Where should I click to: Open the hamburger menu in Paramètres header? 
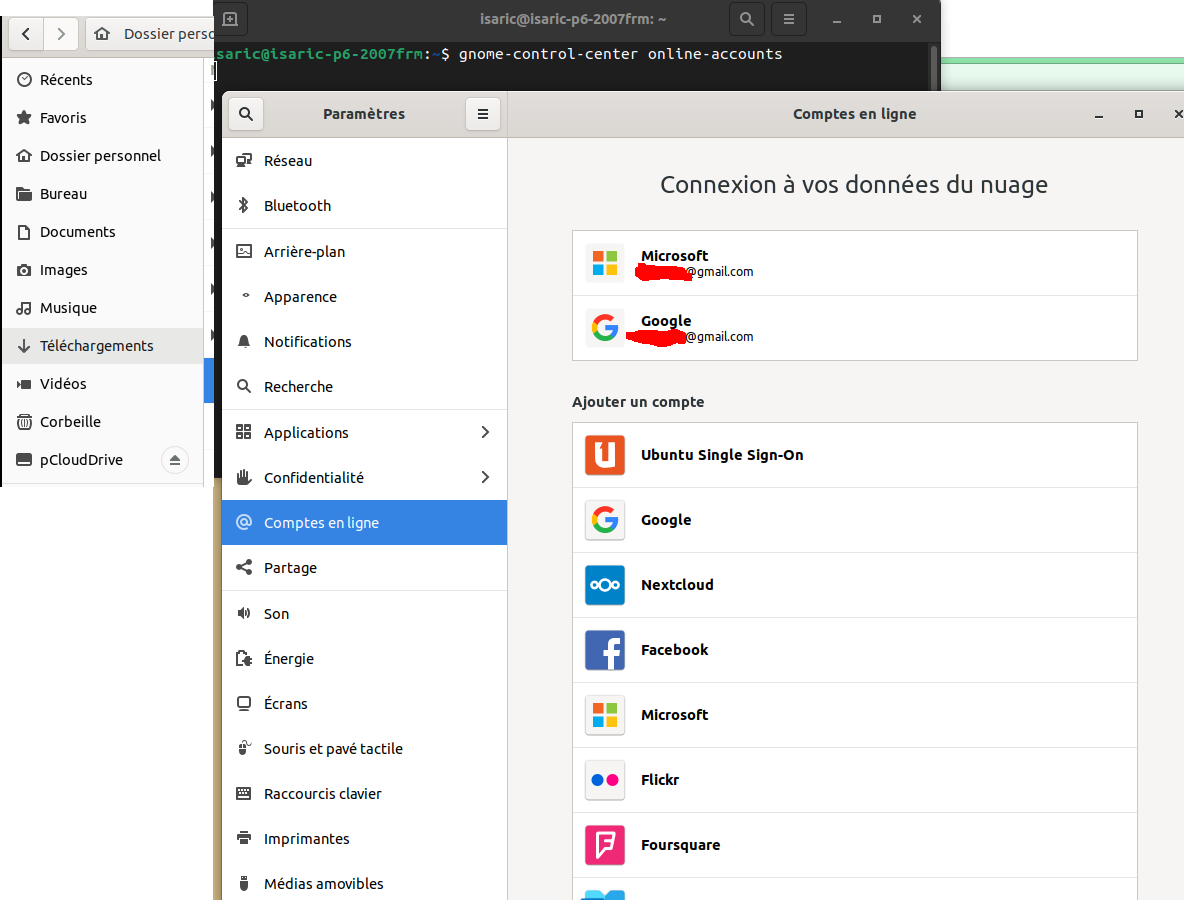483,114
